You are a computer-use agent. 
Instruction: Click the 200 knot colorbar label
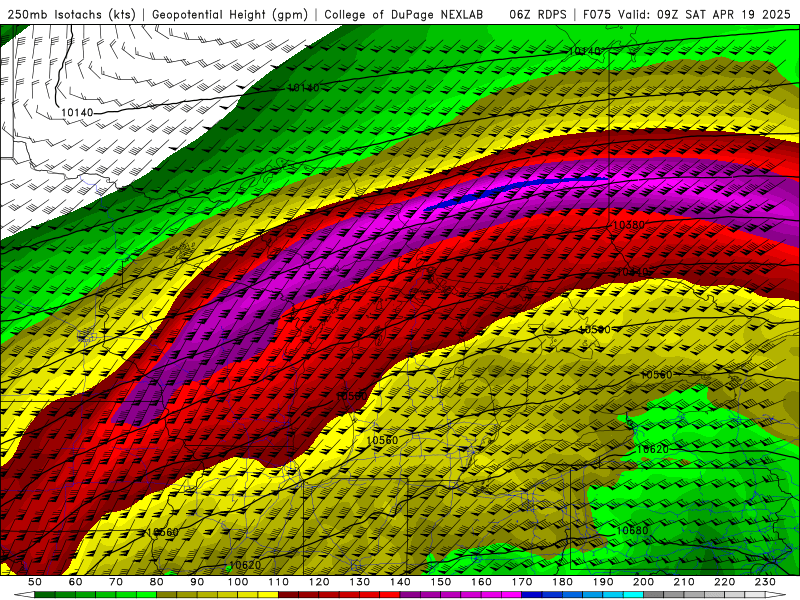pos(643,582)
